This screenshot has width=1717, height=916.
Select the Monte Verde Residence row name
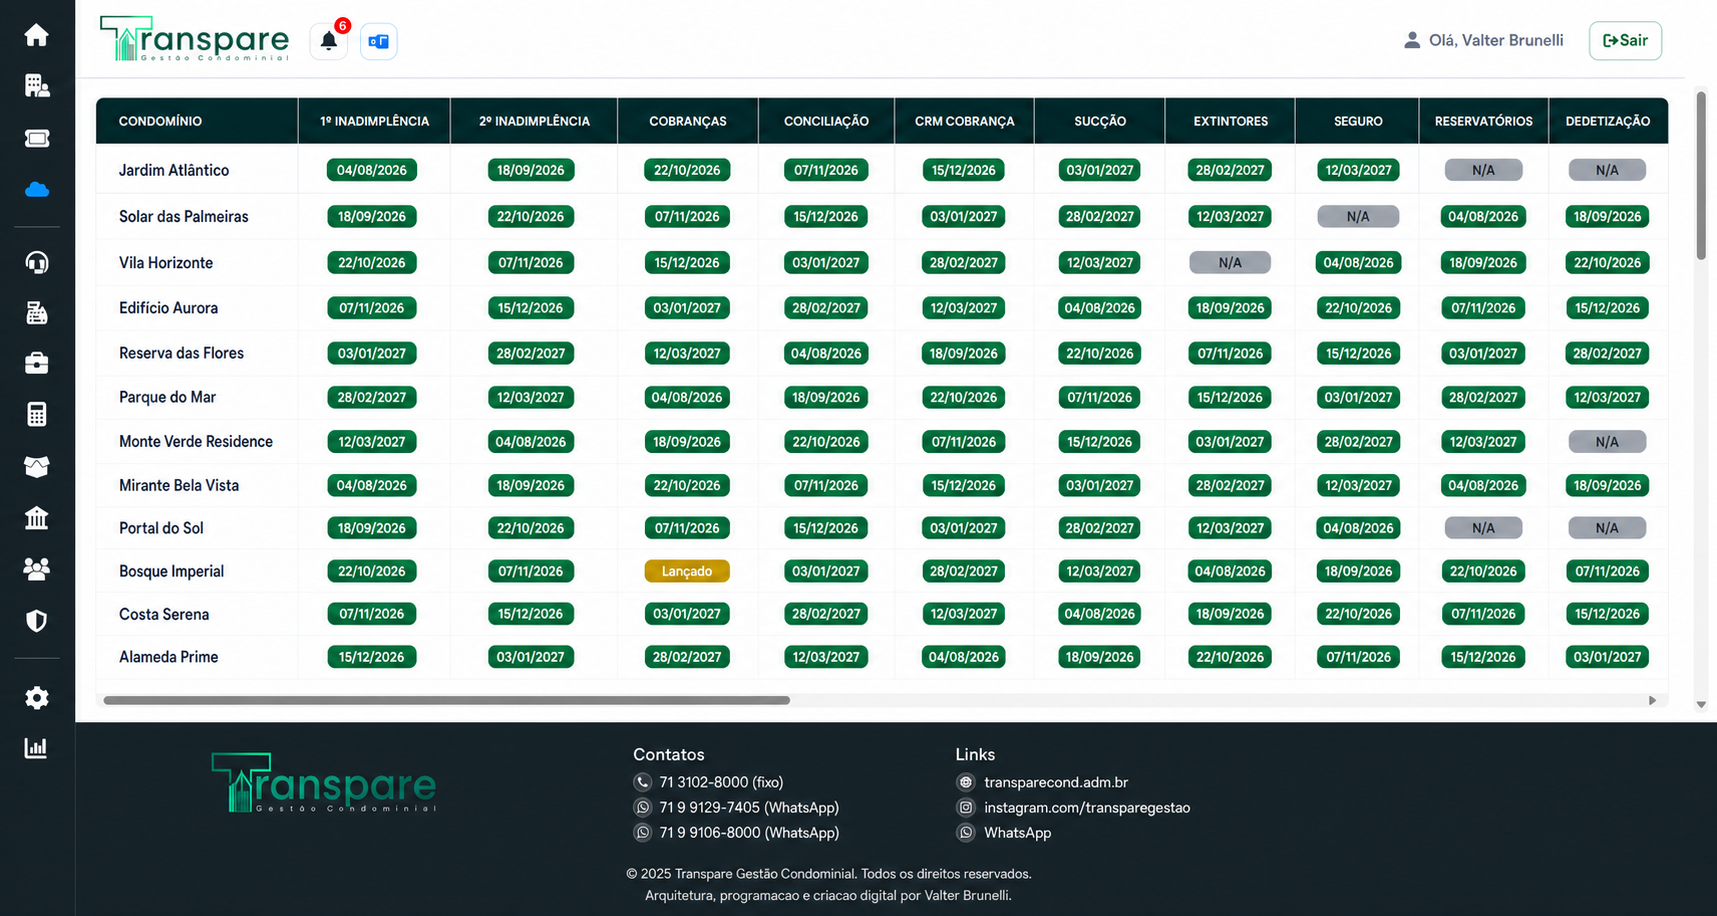pos(196,441)
